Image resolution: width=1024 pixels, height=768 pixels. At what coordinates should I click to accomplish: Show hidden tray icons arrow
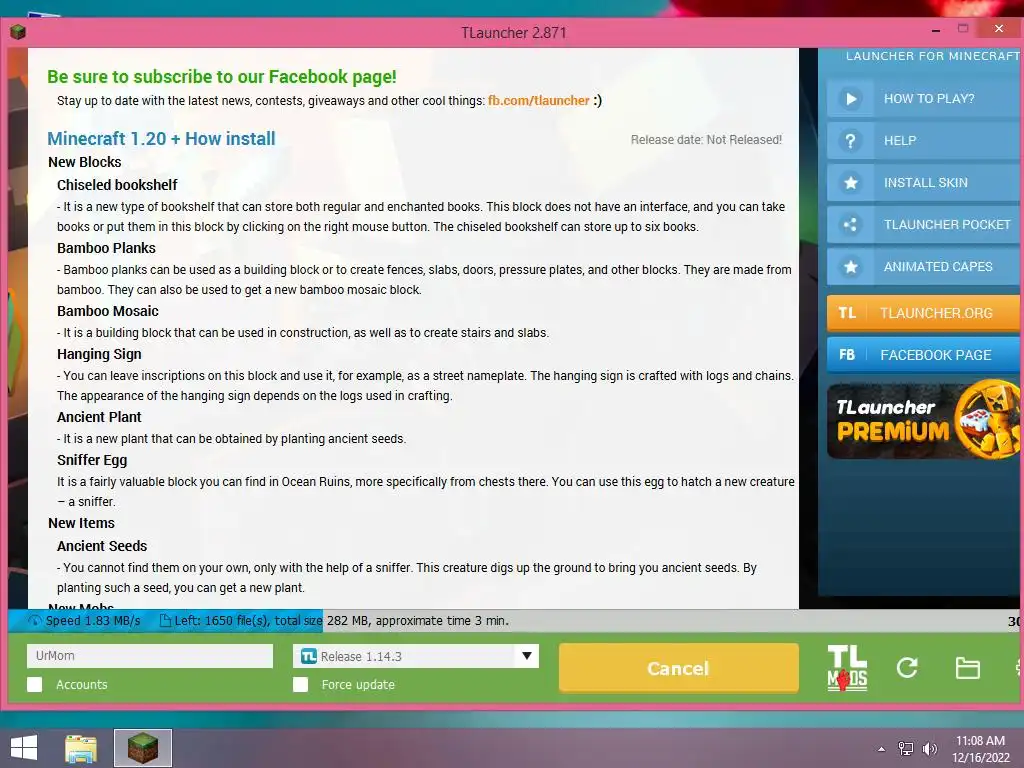[882, 749]
